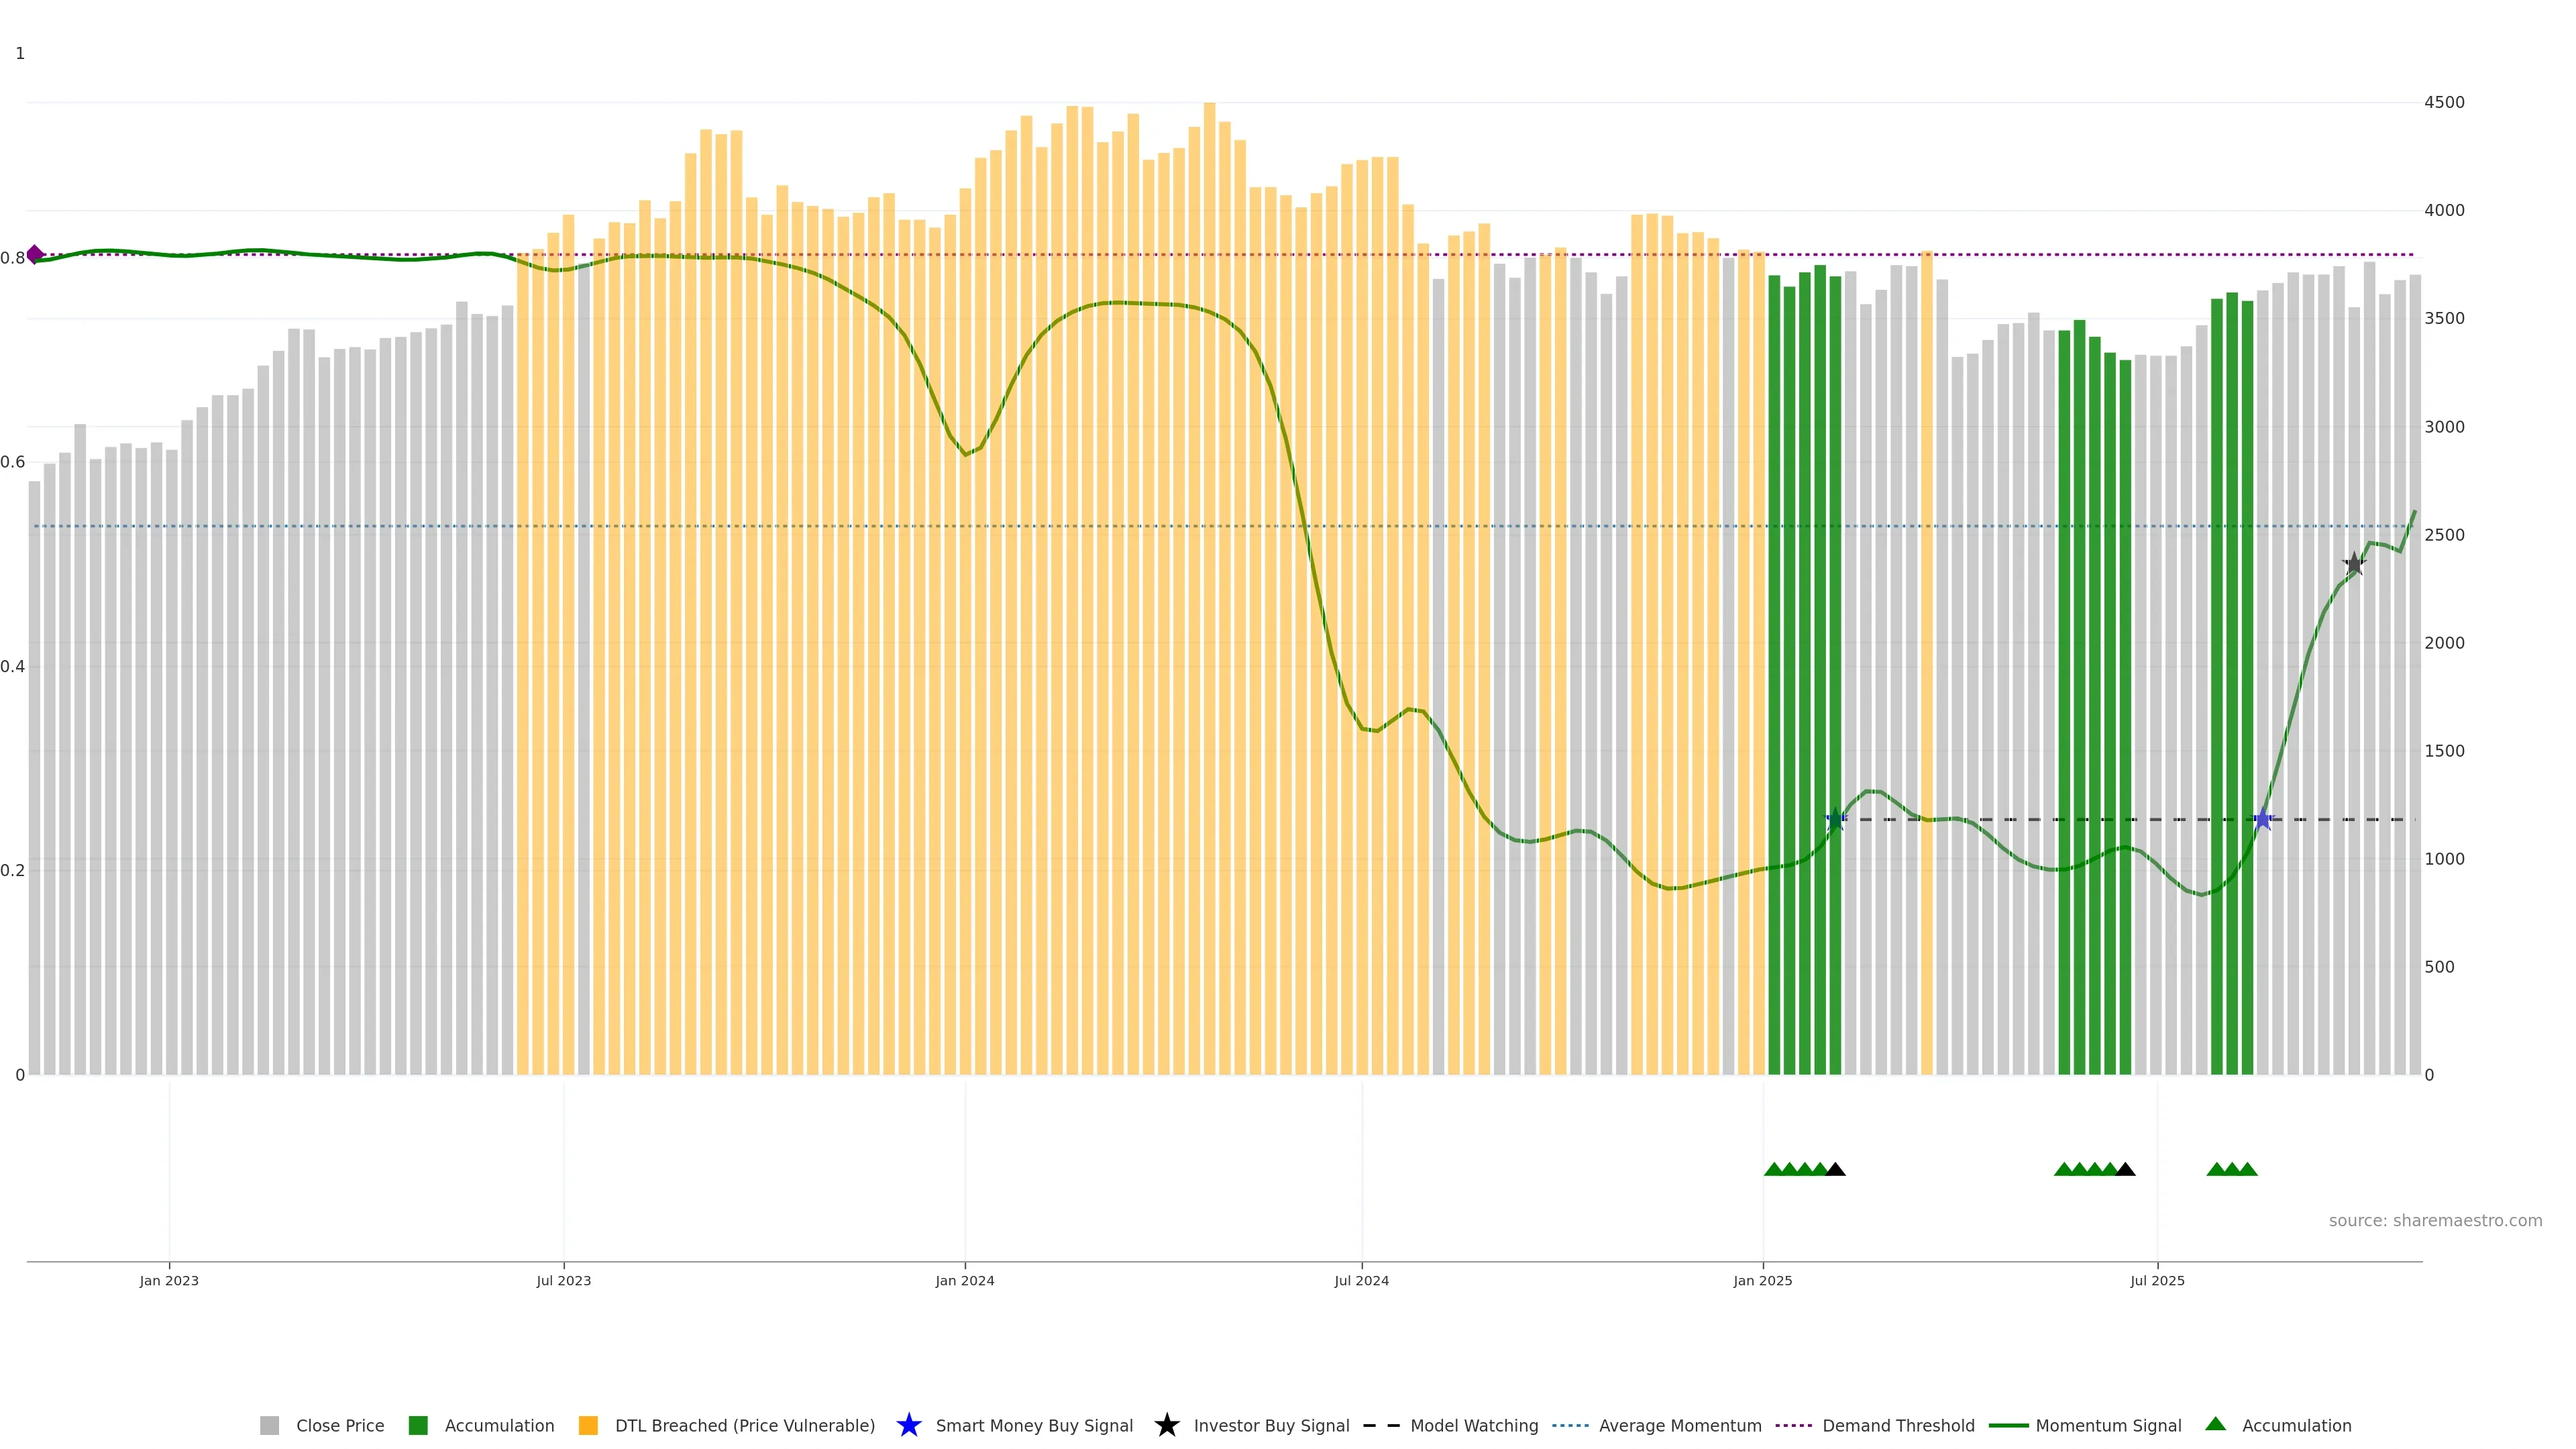Click the green square Accumulation legend swatch
The image size is (2576, 1449).
(x=418, y=1426)
